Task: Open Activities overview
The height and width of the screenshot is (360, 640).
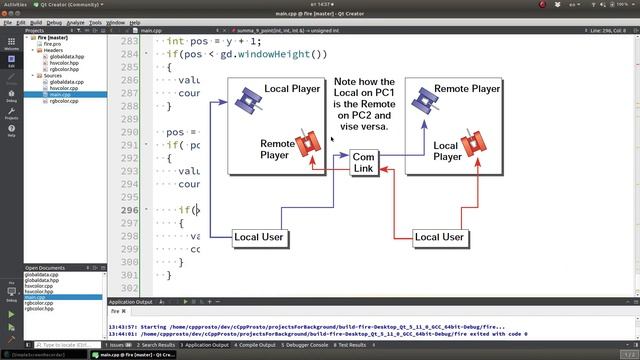Action: coord(15,4)
